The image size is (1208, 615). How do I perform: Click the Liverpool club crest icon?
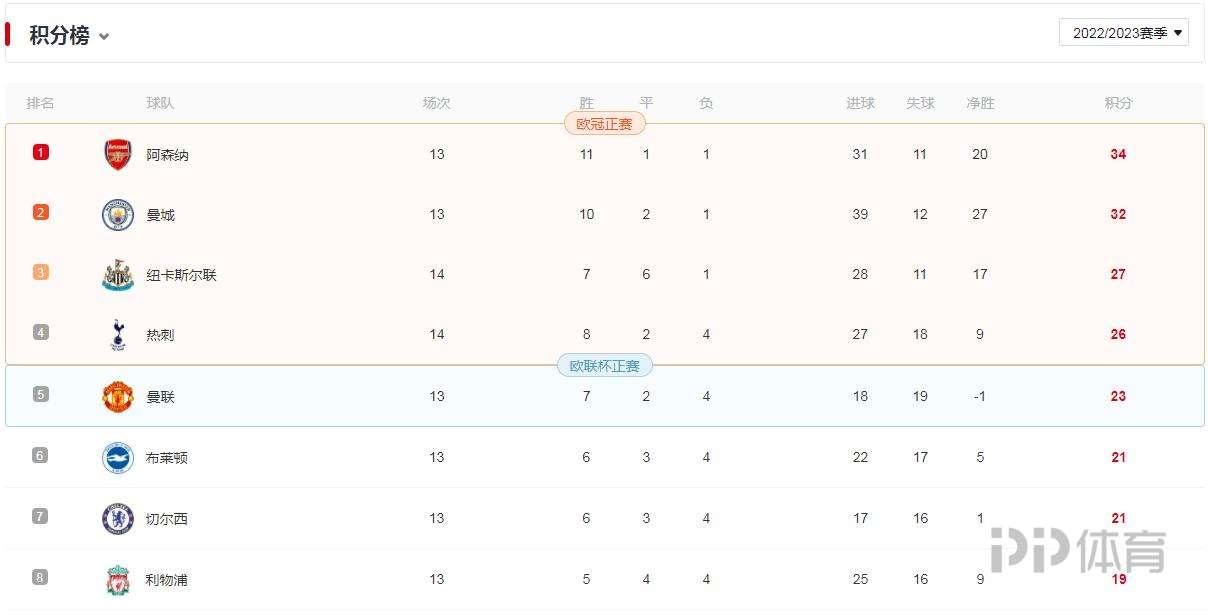(118, 580)
